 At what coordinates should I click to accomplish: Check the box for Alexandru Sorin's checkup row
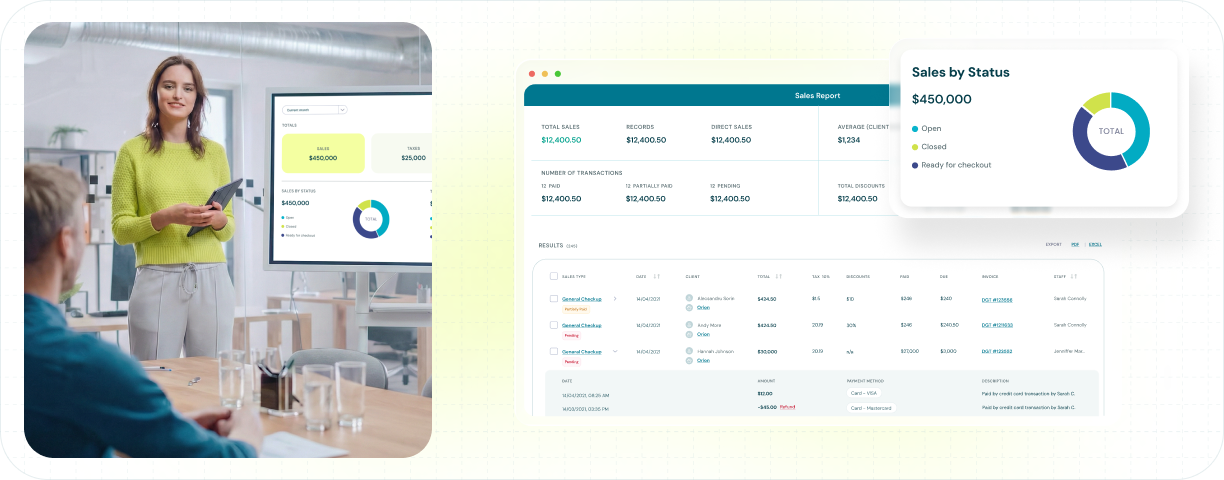[x=554, y=299]
